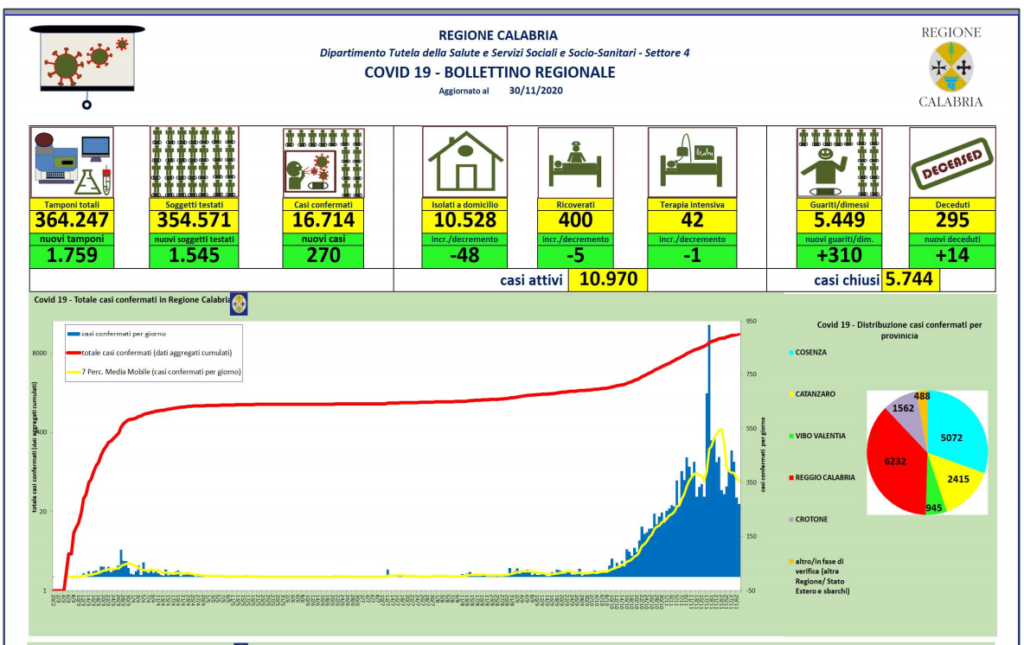Click the casi chiusi value 5.744
This screenshot has width=1024, height=645.
[x=910, y=281]
